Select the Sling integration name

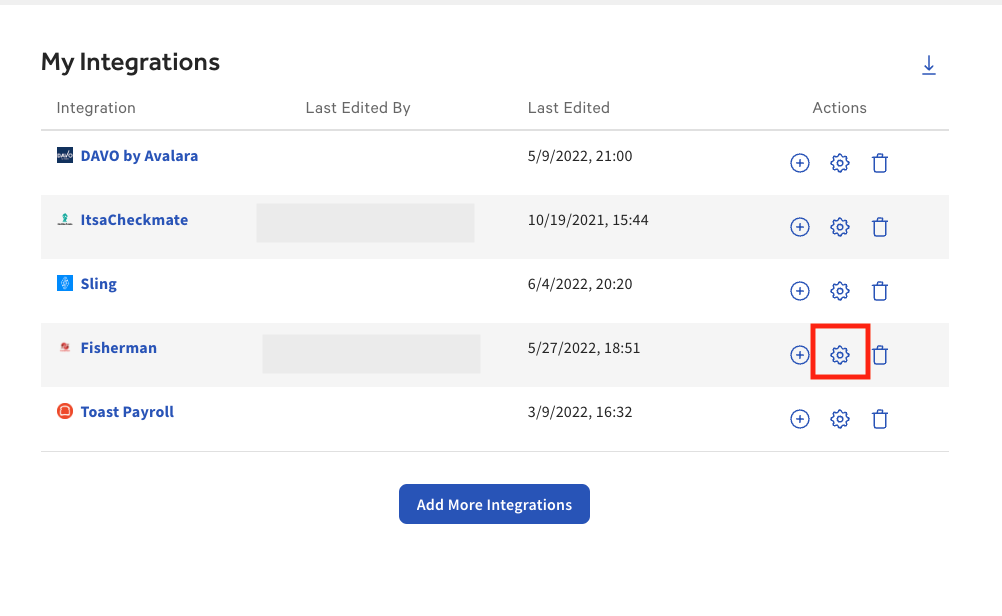pos(98,284)
